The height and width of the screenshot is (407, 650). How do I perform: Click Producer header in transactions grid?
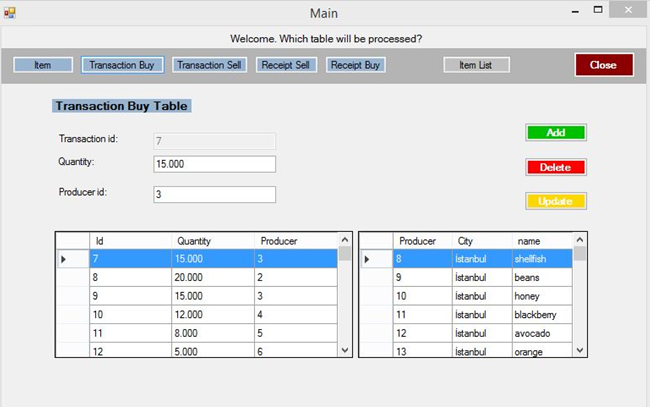tap(296, 241)
